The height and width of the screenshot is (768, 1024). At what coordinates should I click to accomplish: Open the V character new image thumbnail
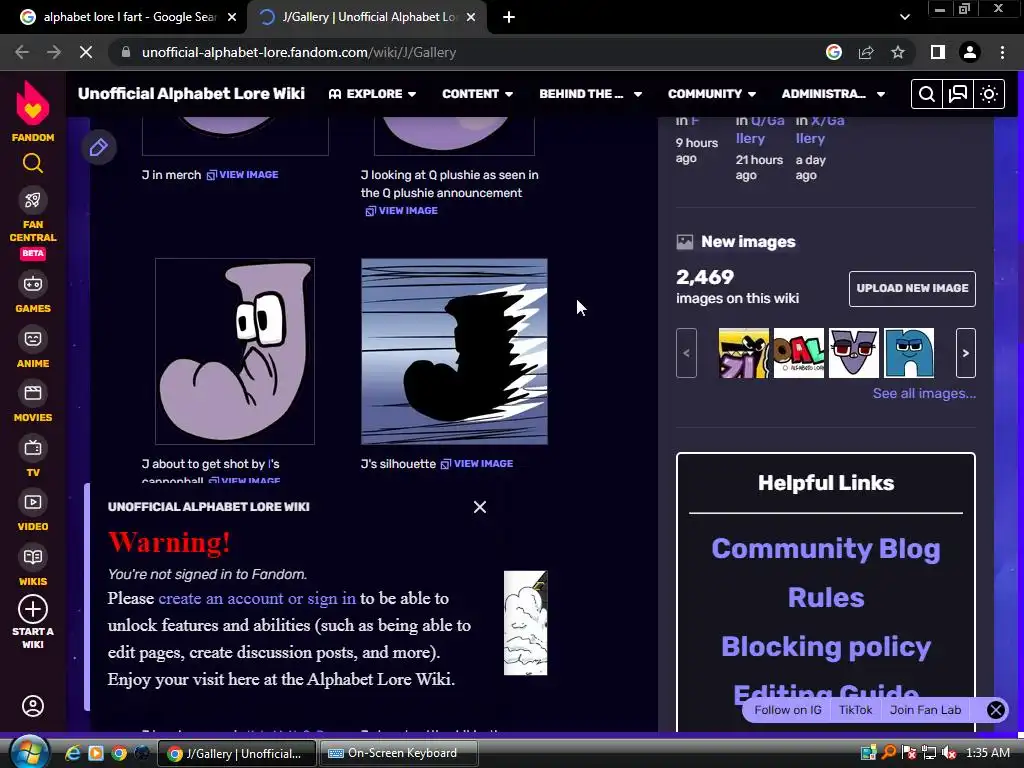click(854, 353)
